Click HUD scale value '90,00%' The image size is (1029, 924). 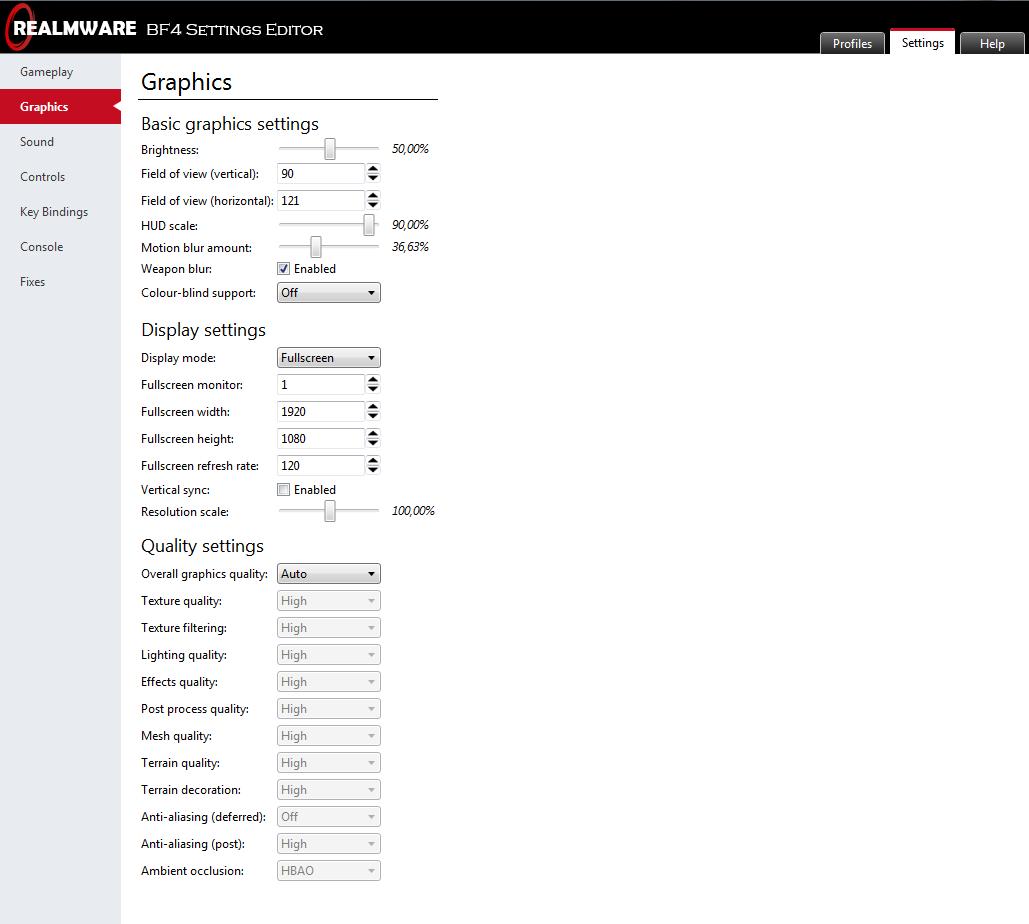(410, 225)
